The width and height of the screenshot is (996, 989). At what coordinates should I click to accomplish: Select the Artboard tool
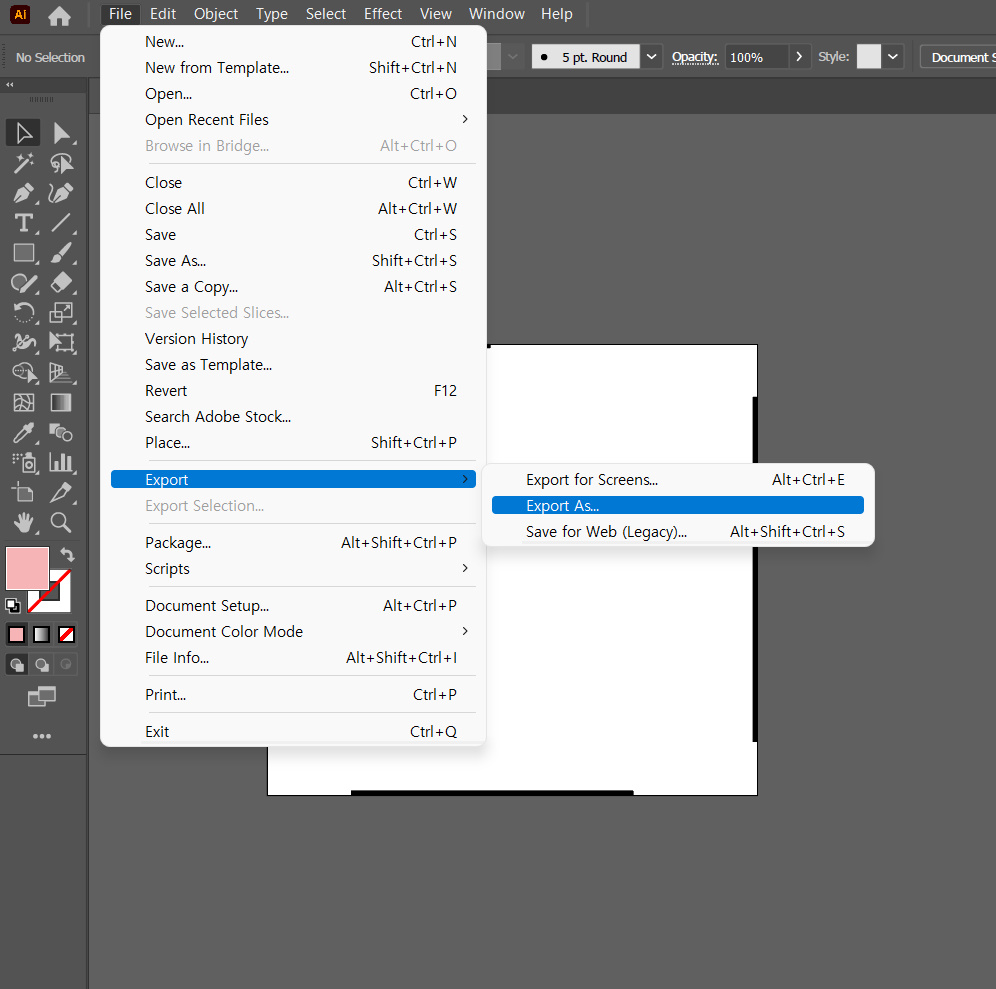(24, 492)
